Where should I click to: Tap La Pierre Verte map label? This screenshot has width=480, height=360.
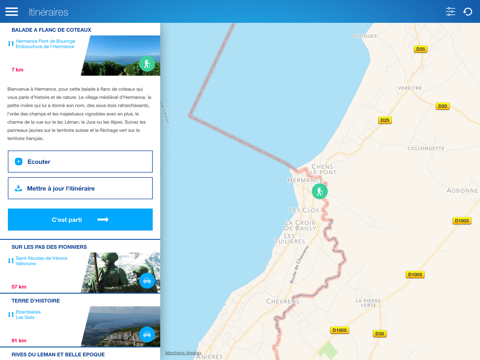[368, 303]
